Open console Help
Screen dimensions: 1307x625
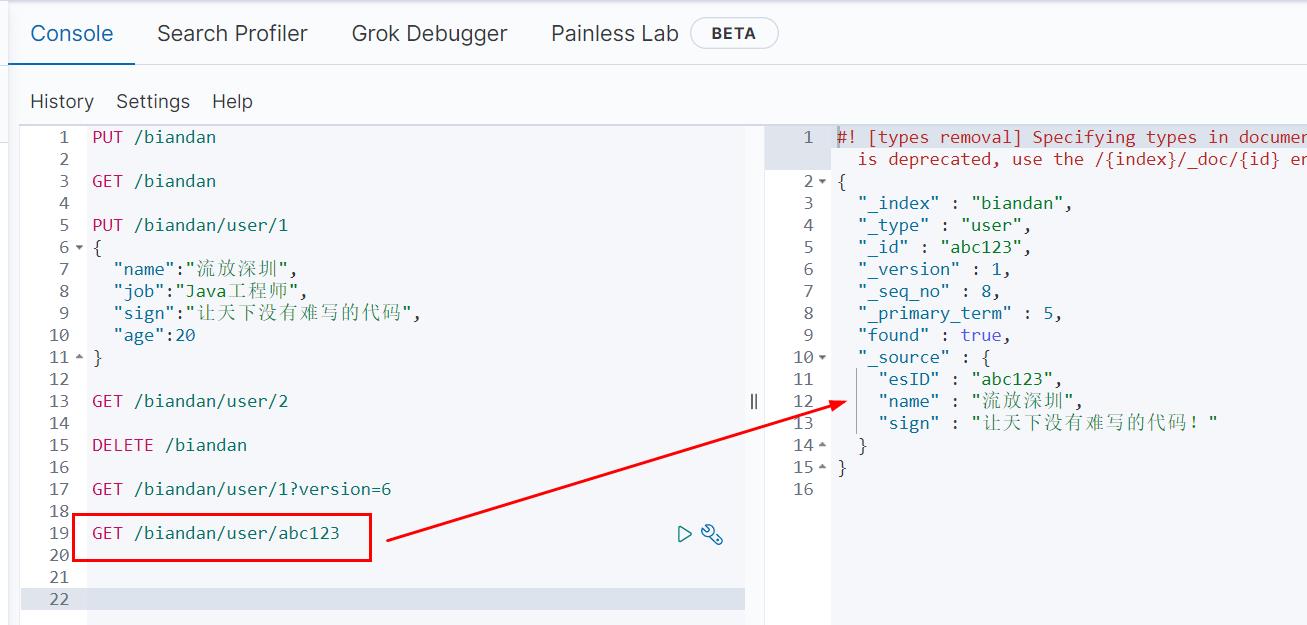click(x=232, y=101)
